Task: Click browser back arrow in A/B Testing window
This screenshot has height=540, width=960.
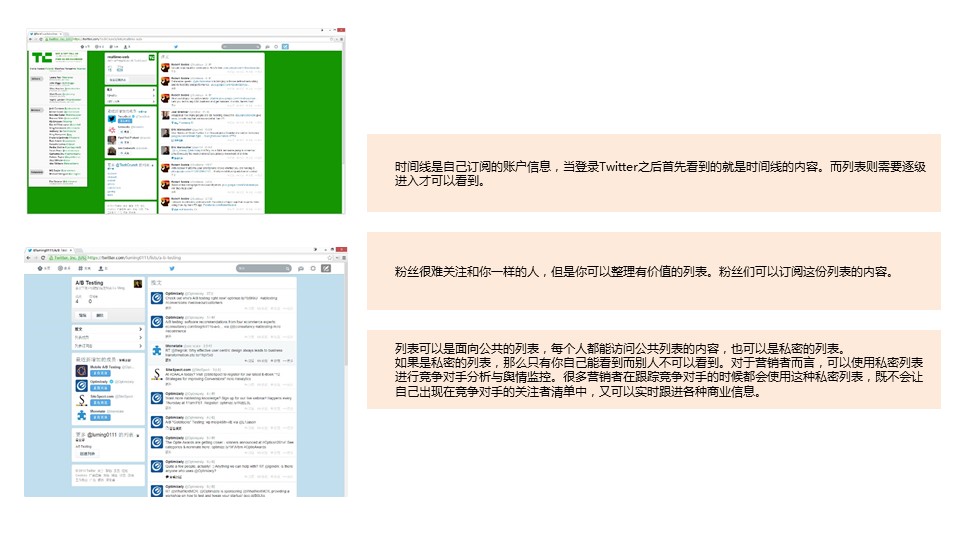Action: [x=28, y=258]
